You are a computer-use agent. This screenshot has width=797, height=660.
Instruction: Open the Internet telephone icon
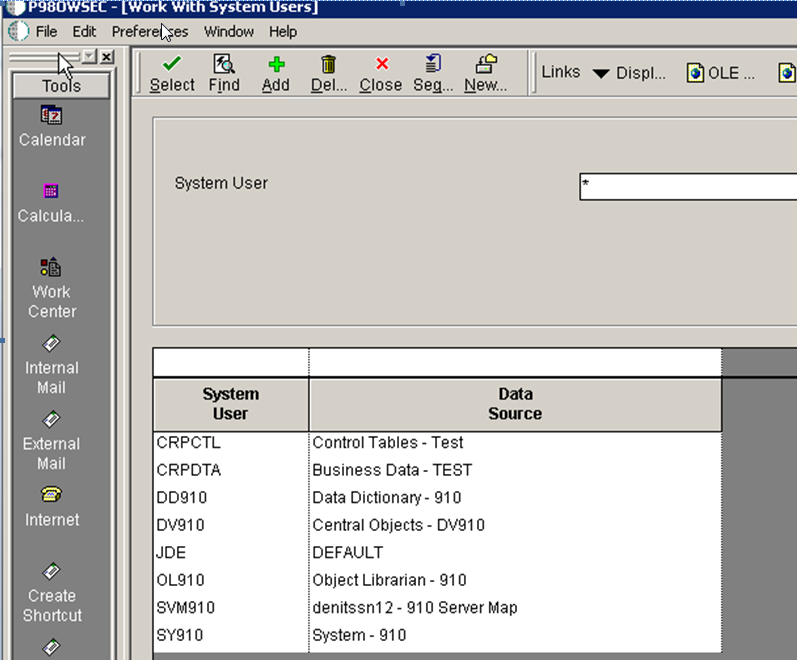point(51,494)
